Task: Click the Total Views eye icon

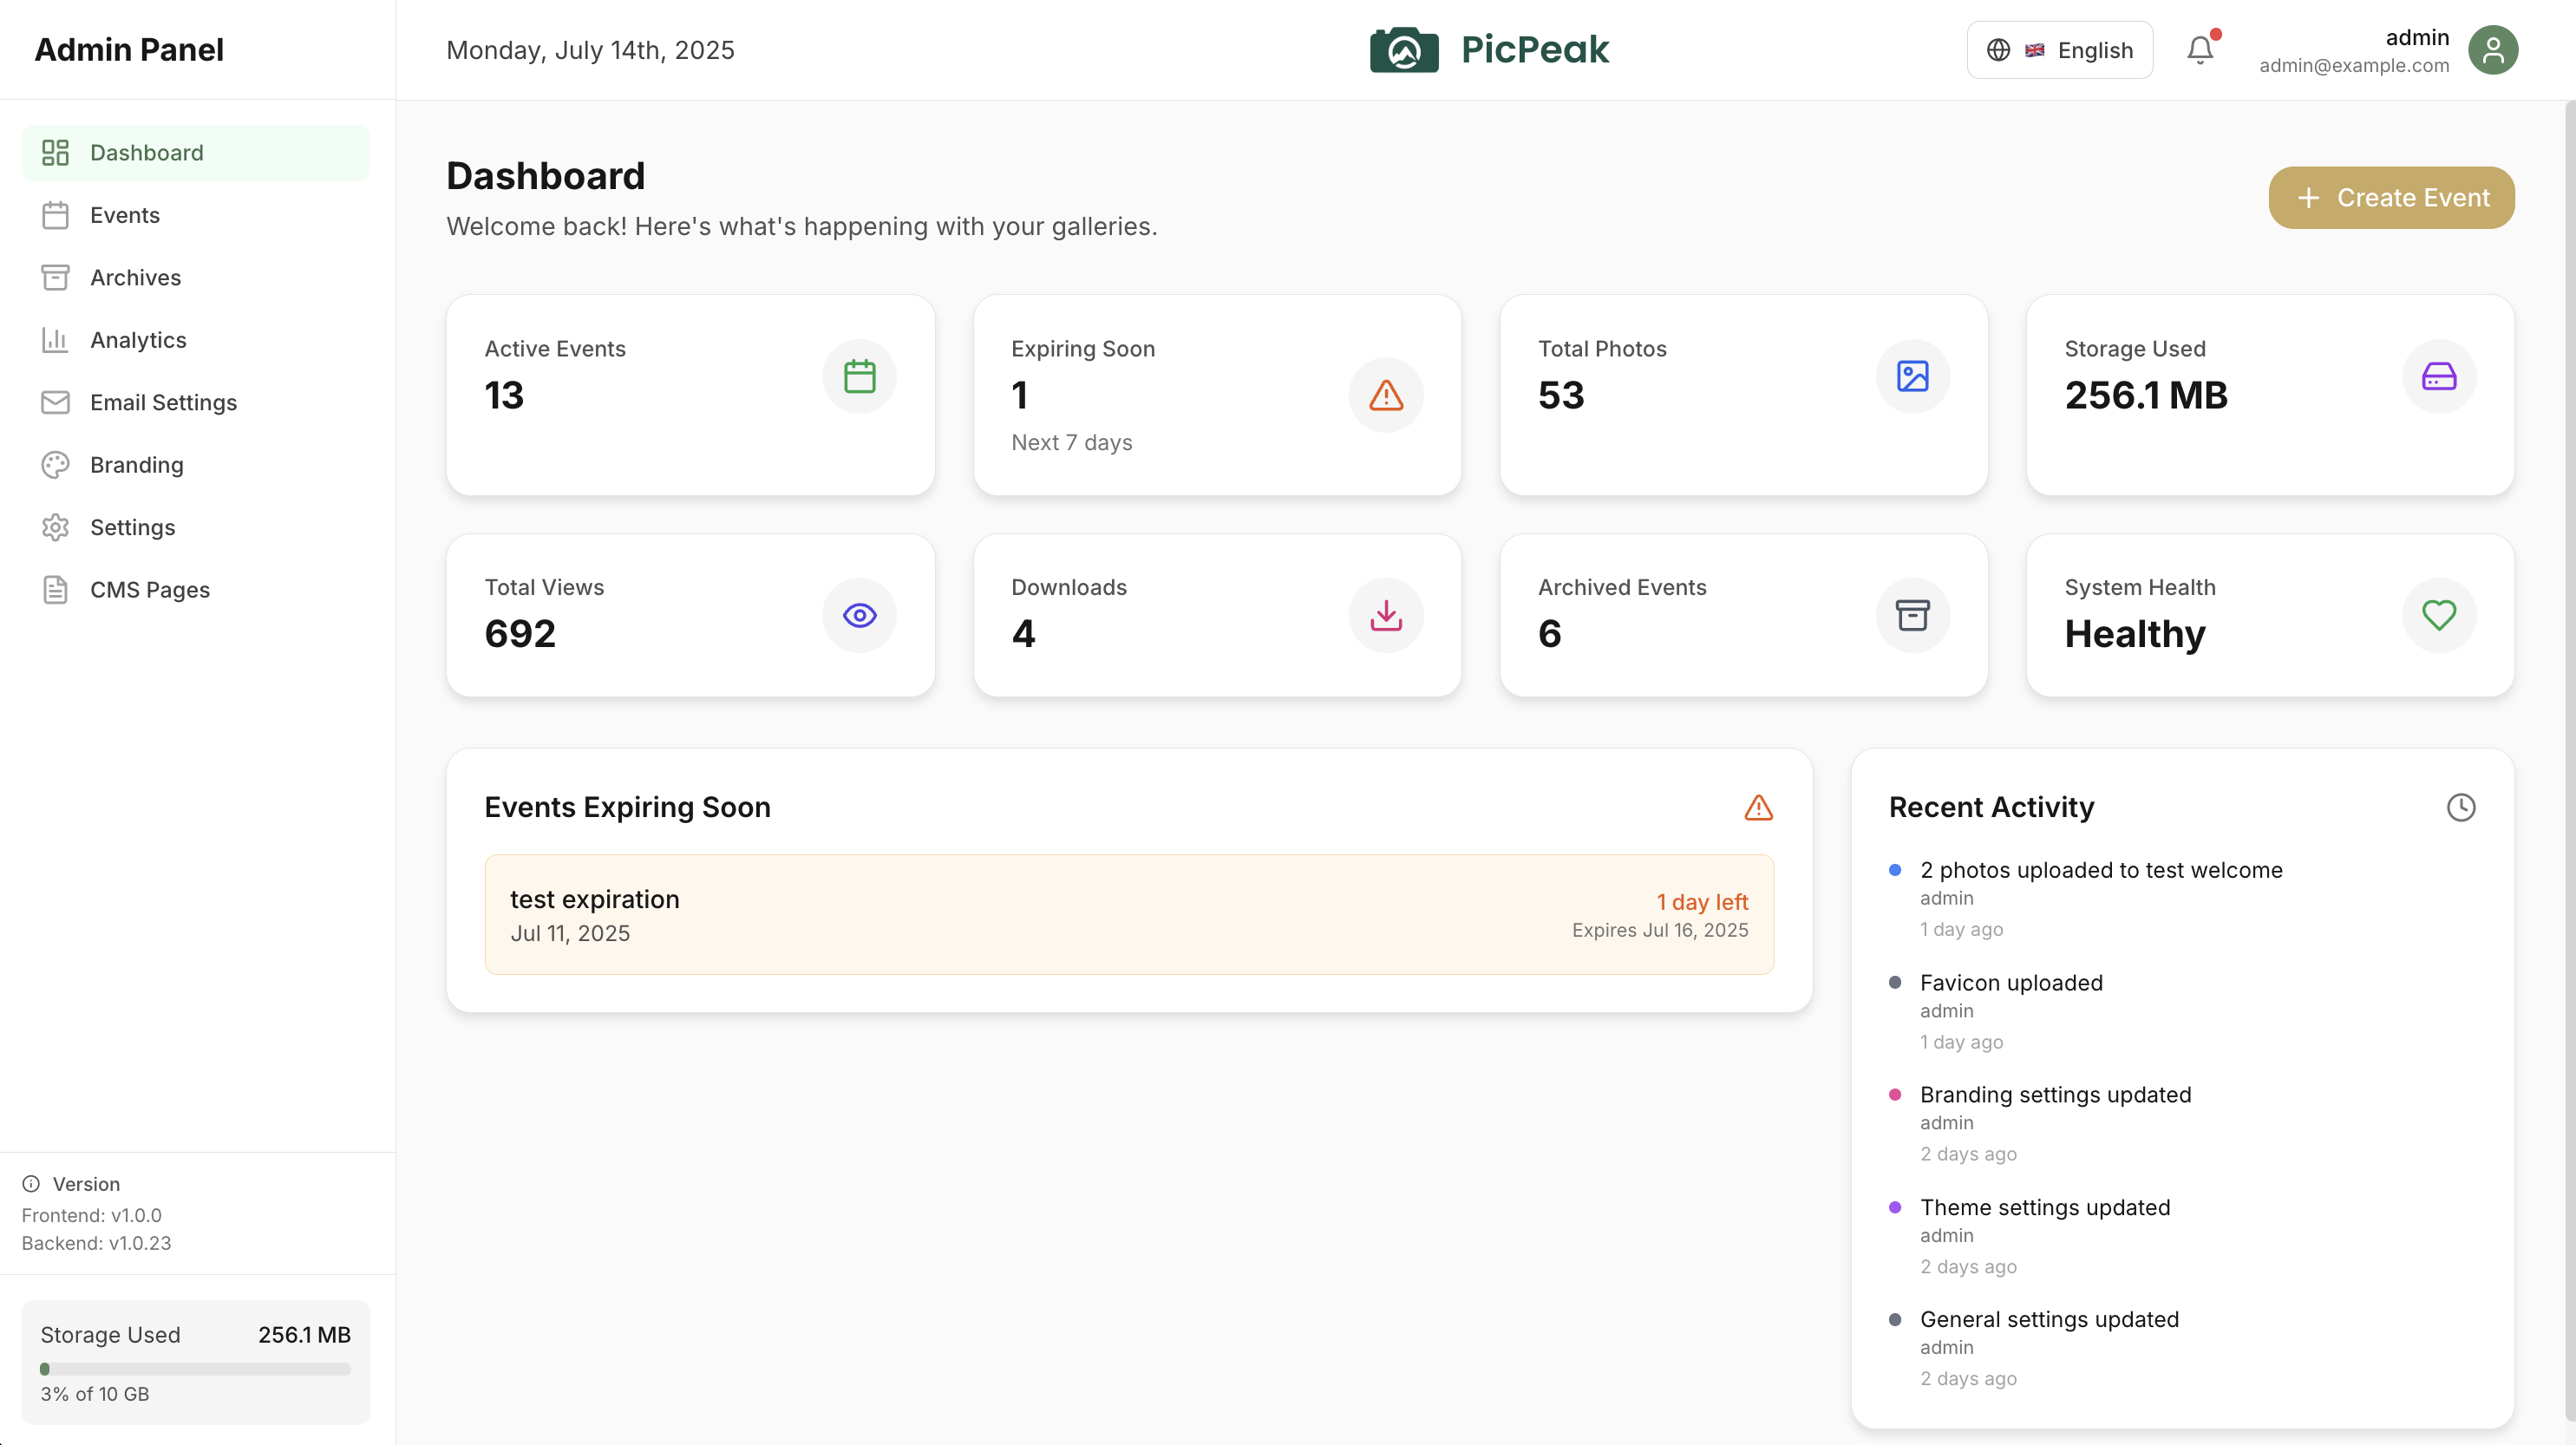Action: (859, 615)
